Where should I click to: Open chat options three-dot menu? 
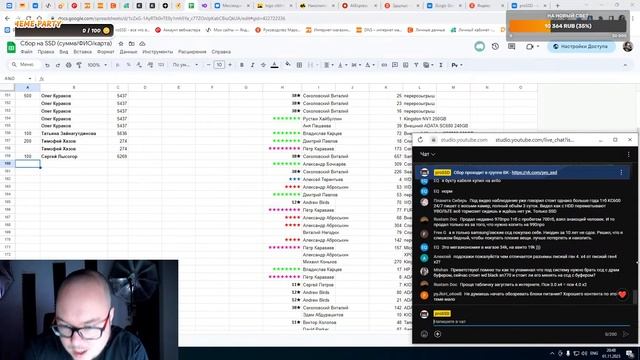coord(629,154)
